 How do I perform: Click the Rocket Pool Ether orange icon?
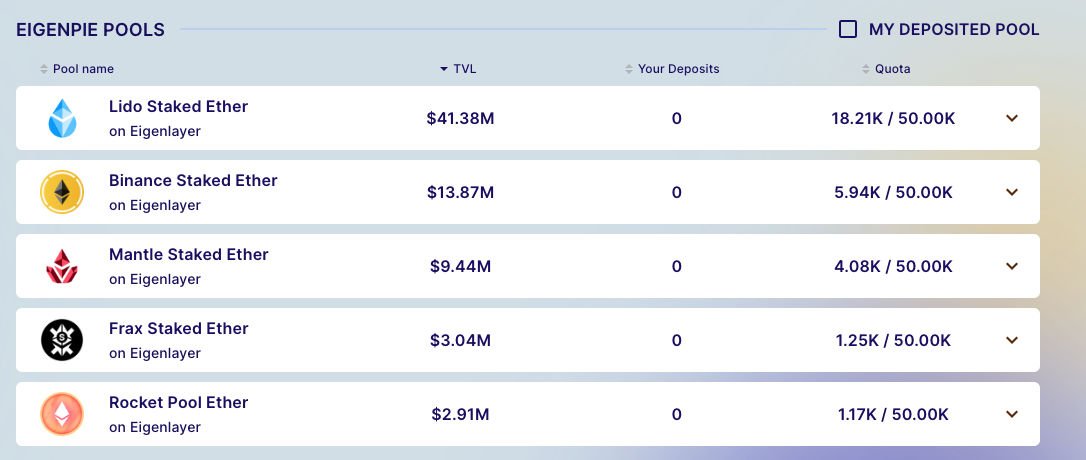point(62,415)
